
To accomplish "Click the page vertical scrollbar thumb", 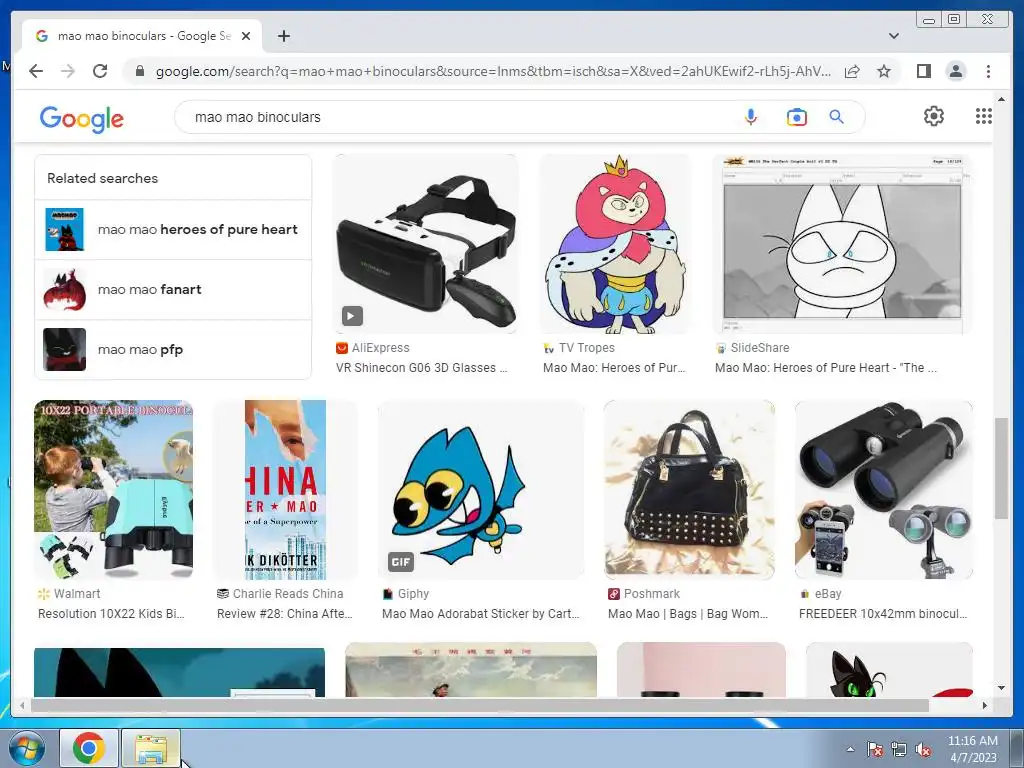I will click(x=1001, y=468).
